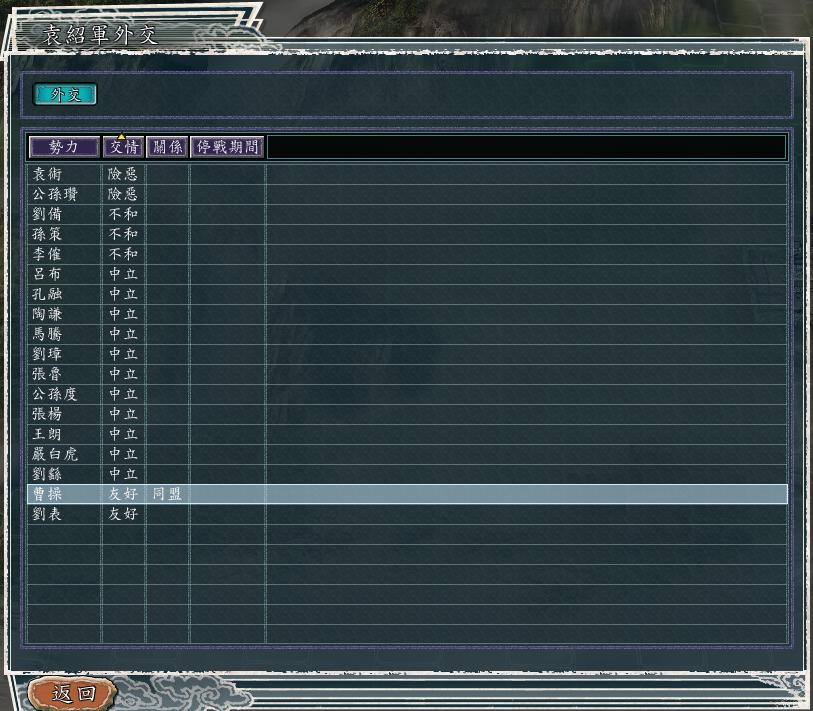The width and height of the screenshot is (813, 711).
Task: Click 中立 status in 公孫度 row
Action: click(x=123, y=394)
